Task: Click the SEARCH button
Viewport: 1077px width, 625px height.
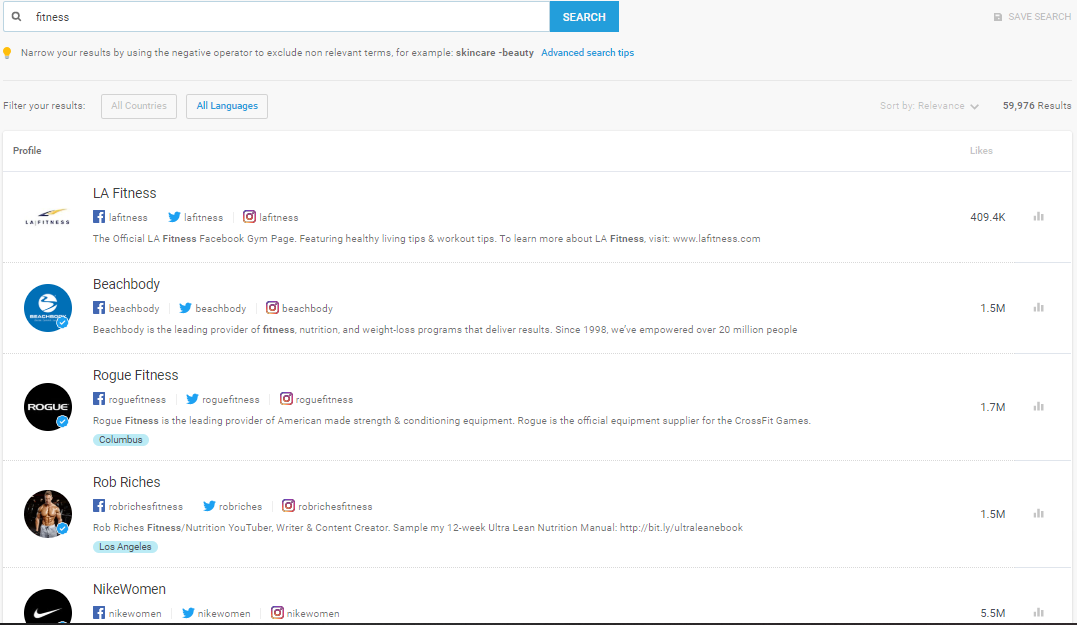Action: pos(584,16)
